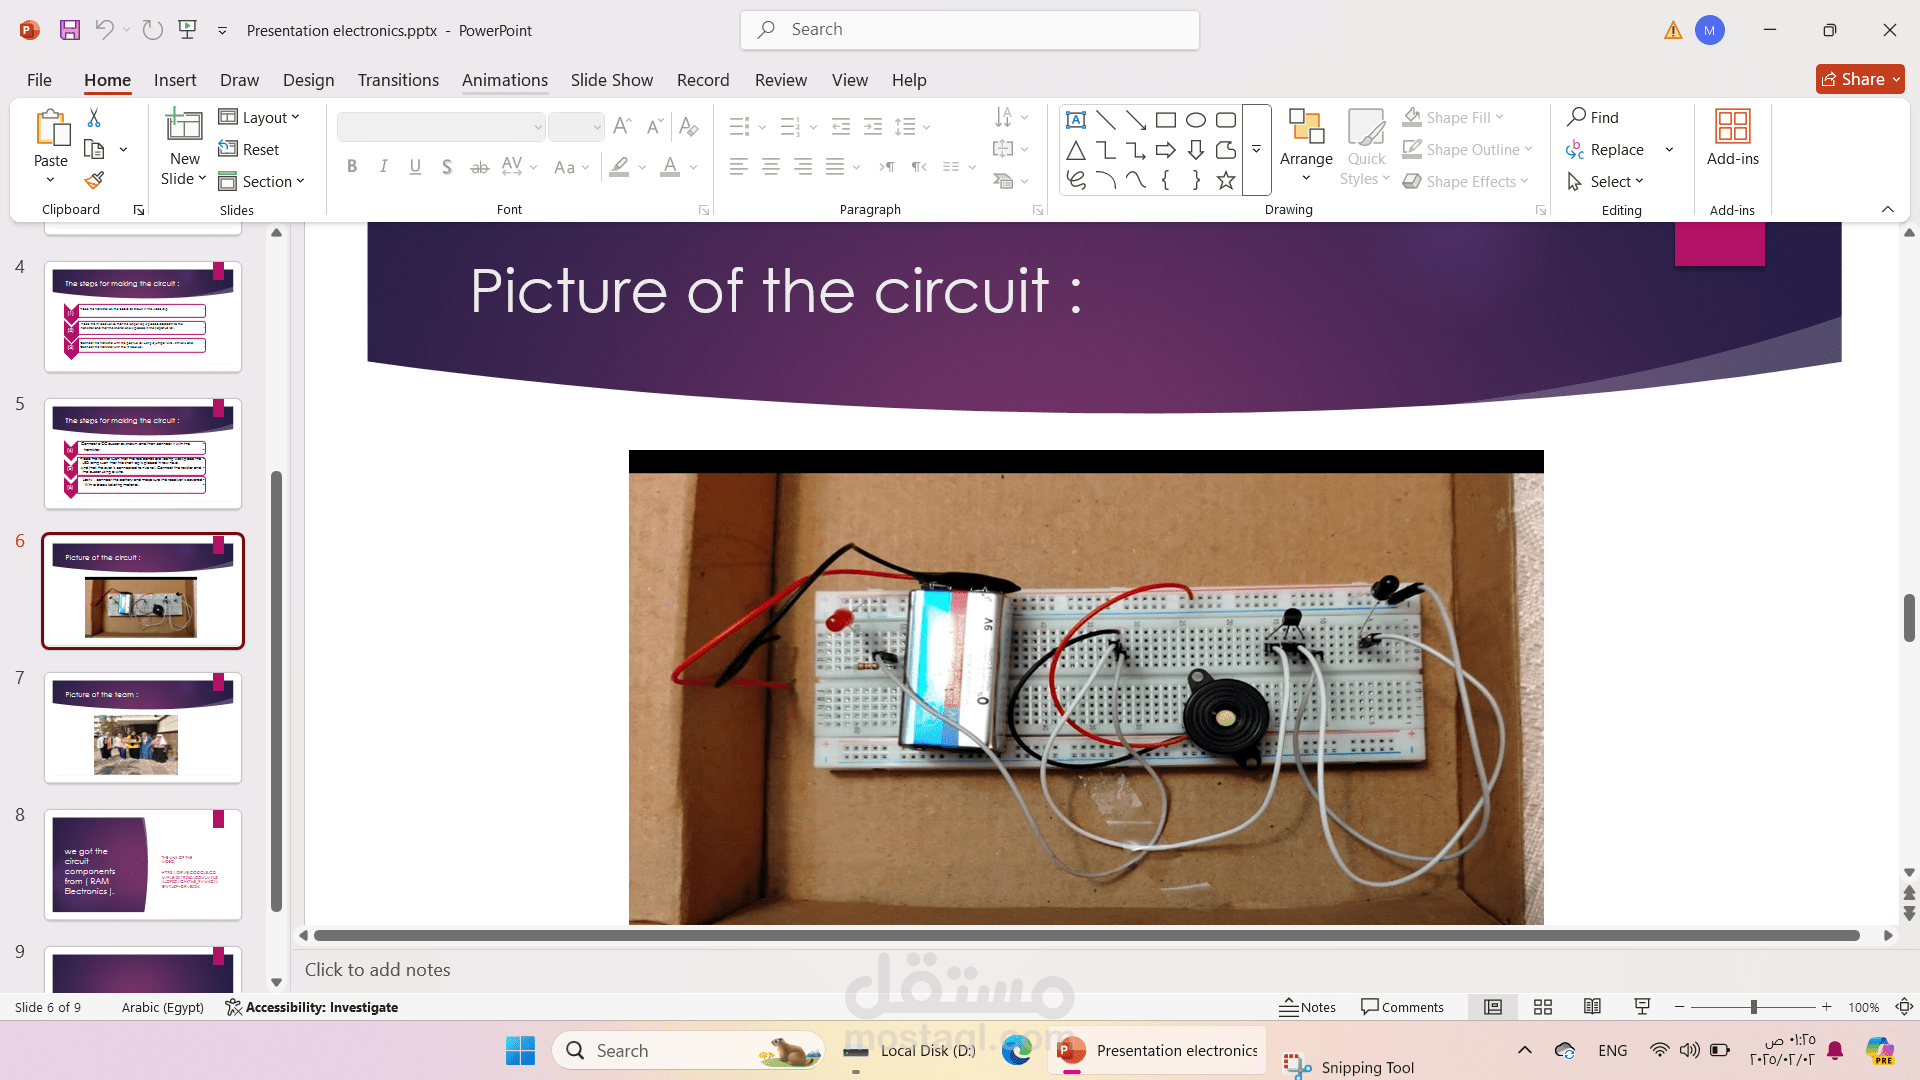Toggle the Notes pane

1308,1007
